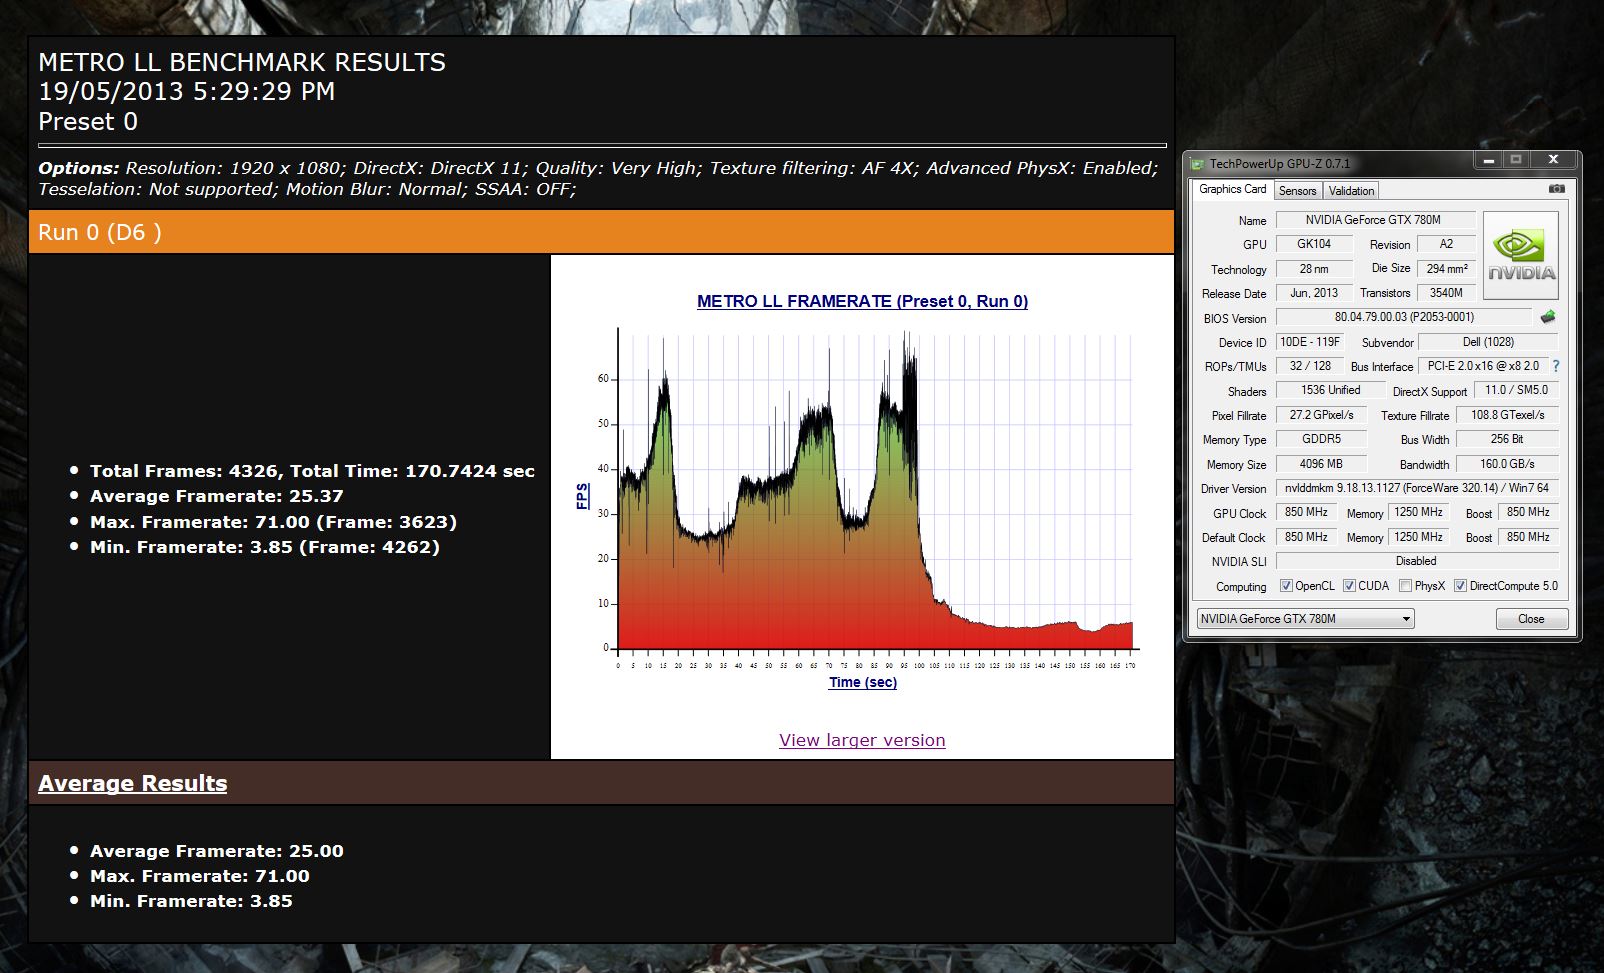Click the Driver Version field

[x=1417, y=488]
